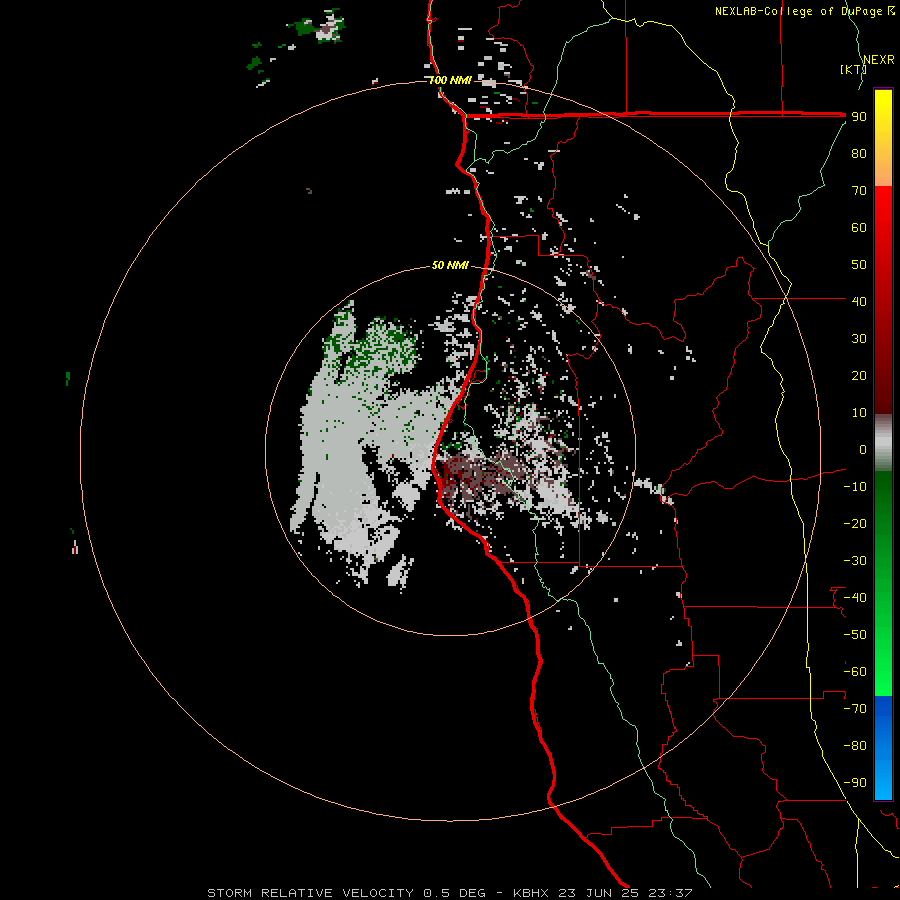Viewport: 900px width, 900px height.
Task: Click the -10 value on the velocity scale
Action: [855, 487]
